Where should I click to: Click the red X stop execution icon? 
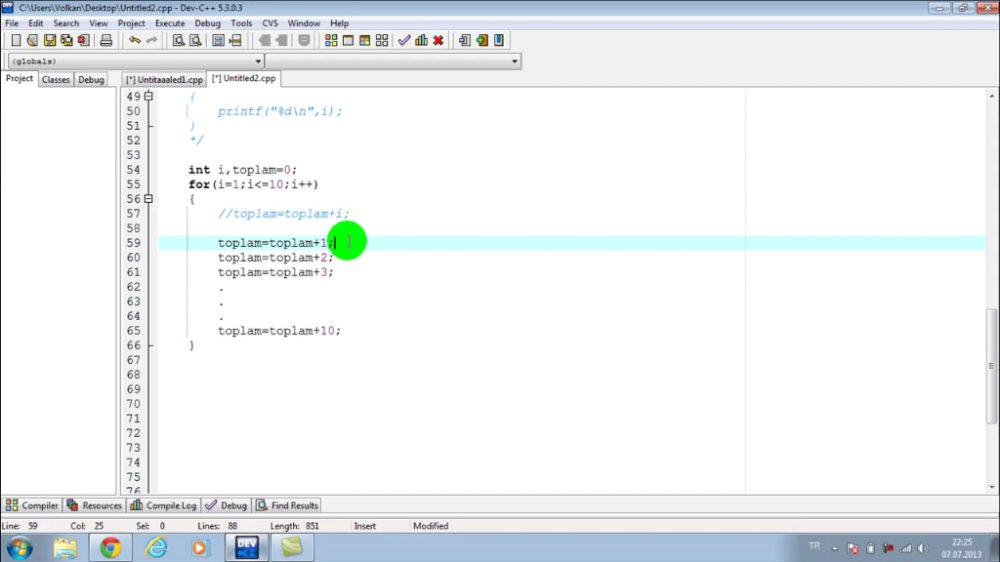point(438,40)
